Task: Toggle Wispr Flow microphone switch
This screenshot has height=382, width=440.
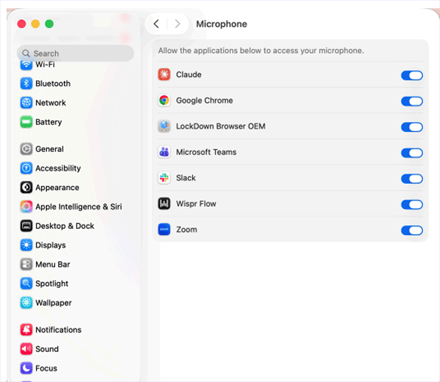Action: (x=412, y=205)
